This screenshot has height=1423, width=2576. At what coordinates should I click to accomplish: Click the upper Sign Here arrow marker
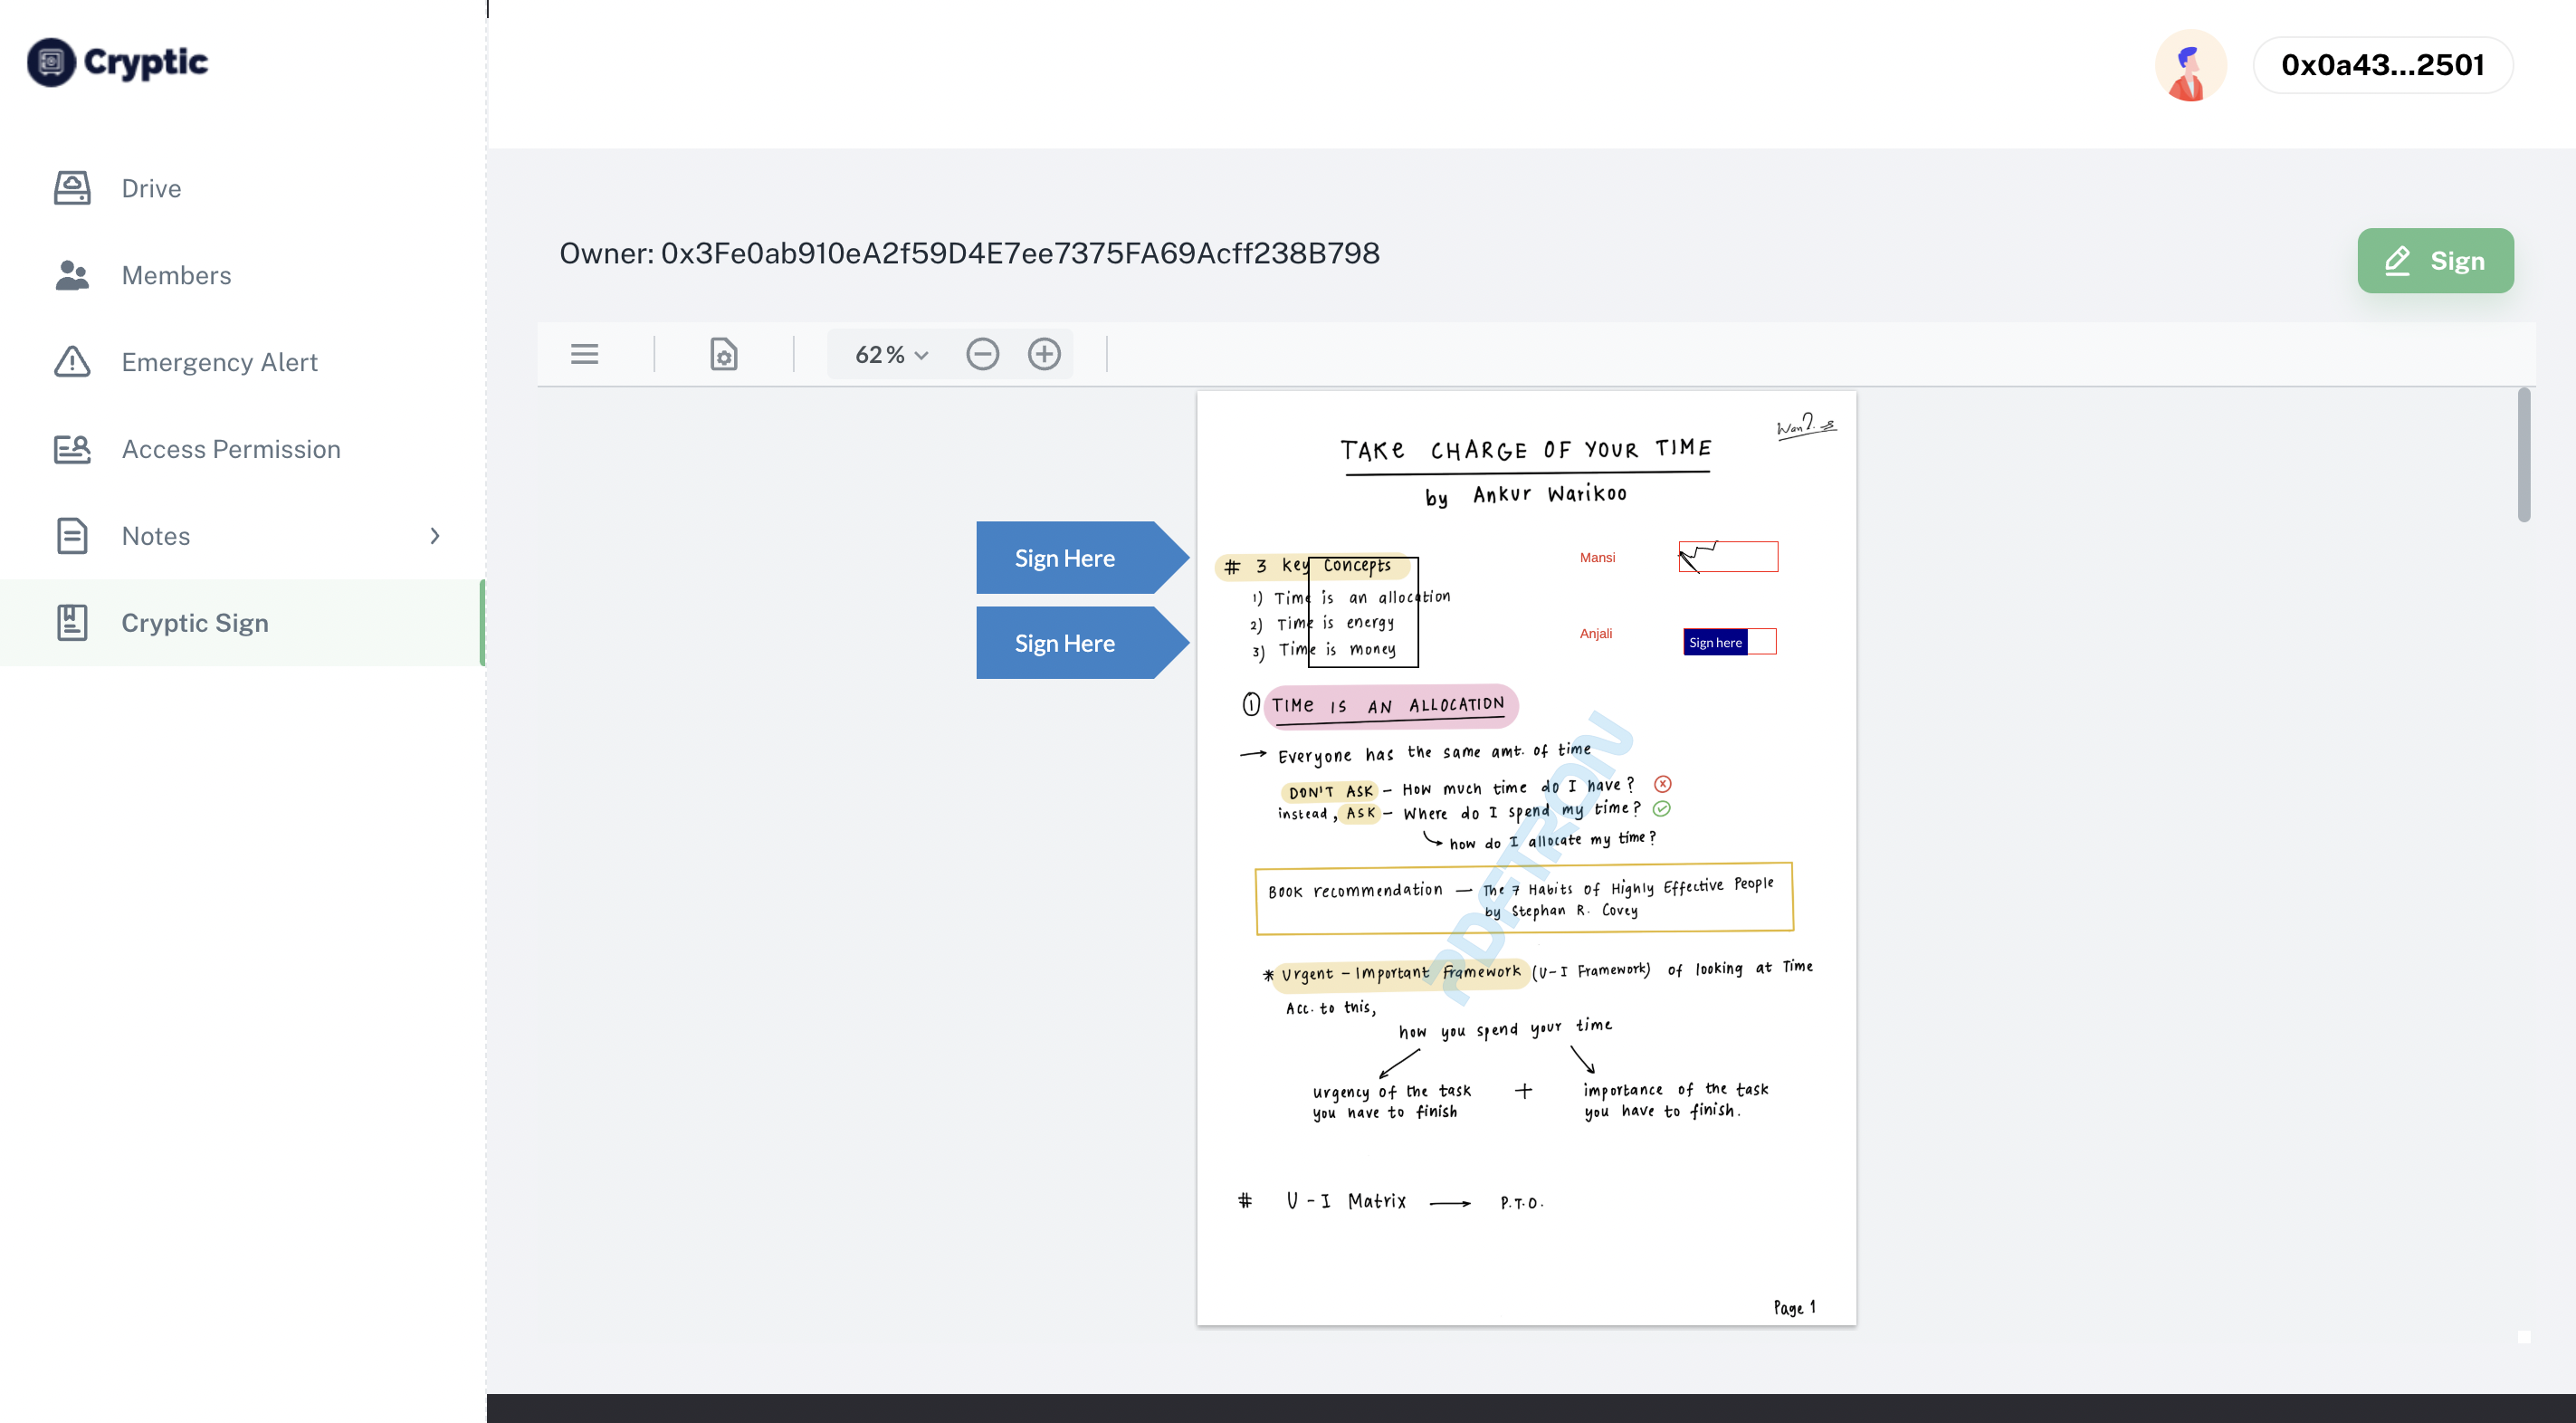(x=1065, y=557)
